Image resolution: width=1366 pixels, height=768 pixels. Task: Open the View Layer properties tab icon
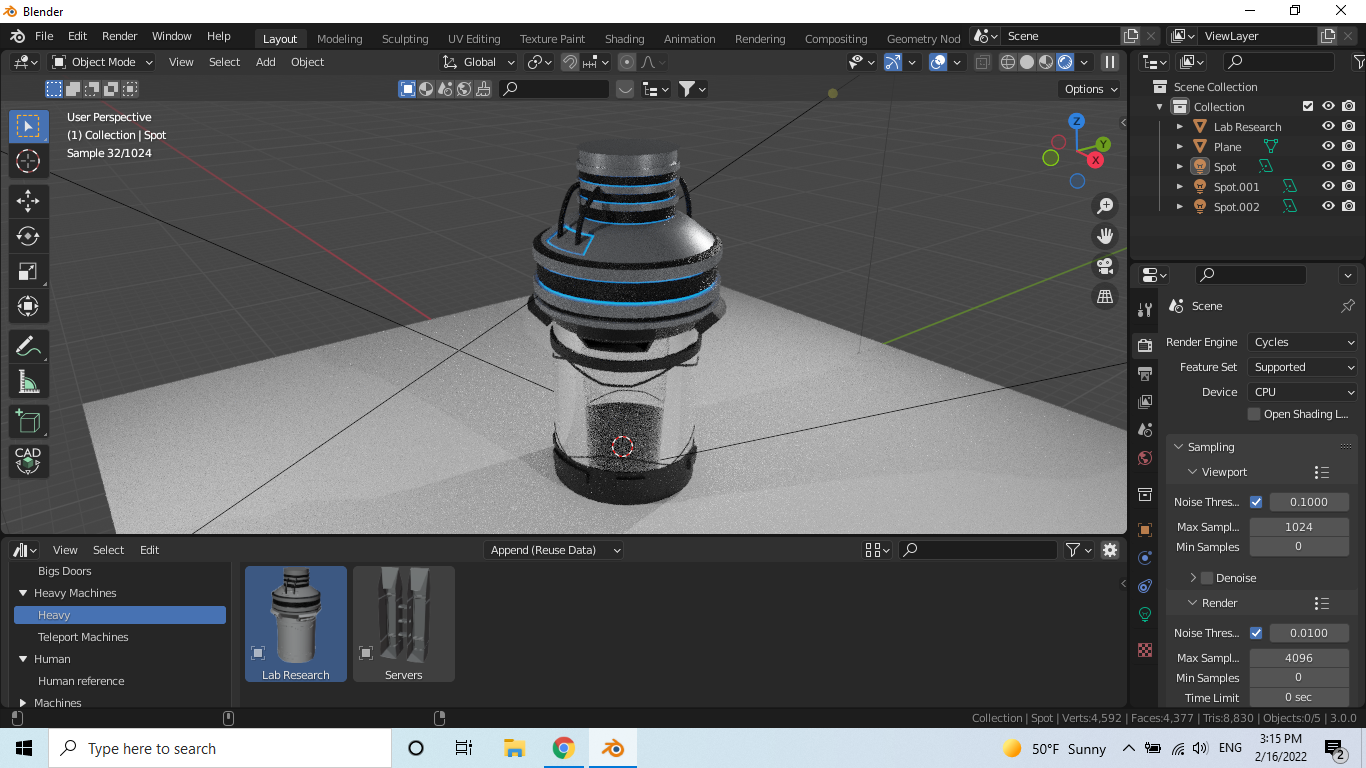(1145, 401)
